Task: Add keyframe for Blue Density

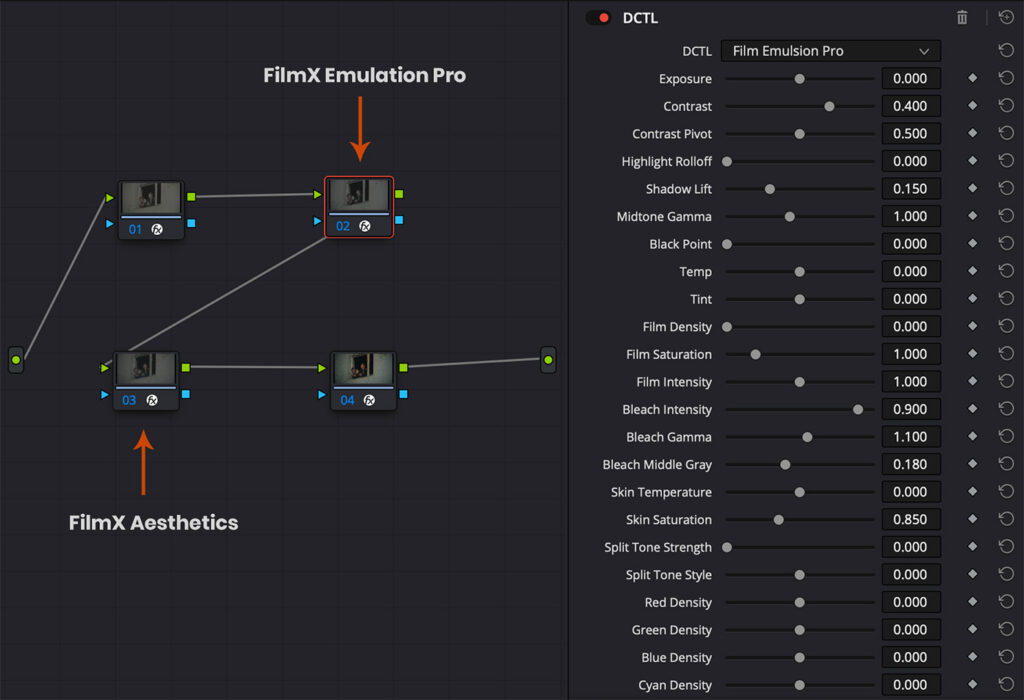Action: click(972, 657)
